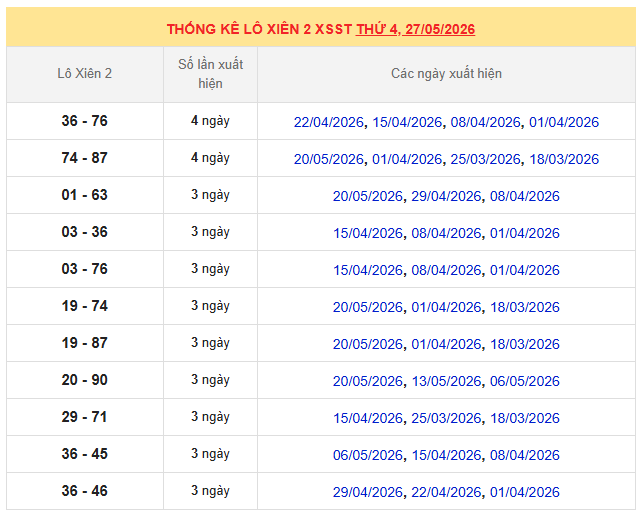The height and width of the screenshot is (519, 644).
Task: Select the pair cell "36 - 46"
Action: pyautogui.click(x=85, y=490)
